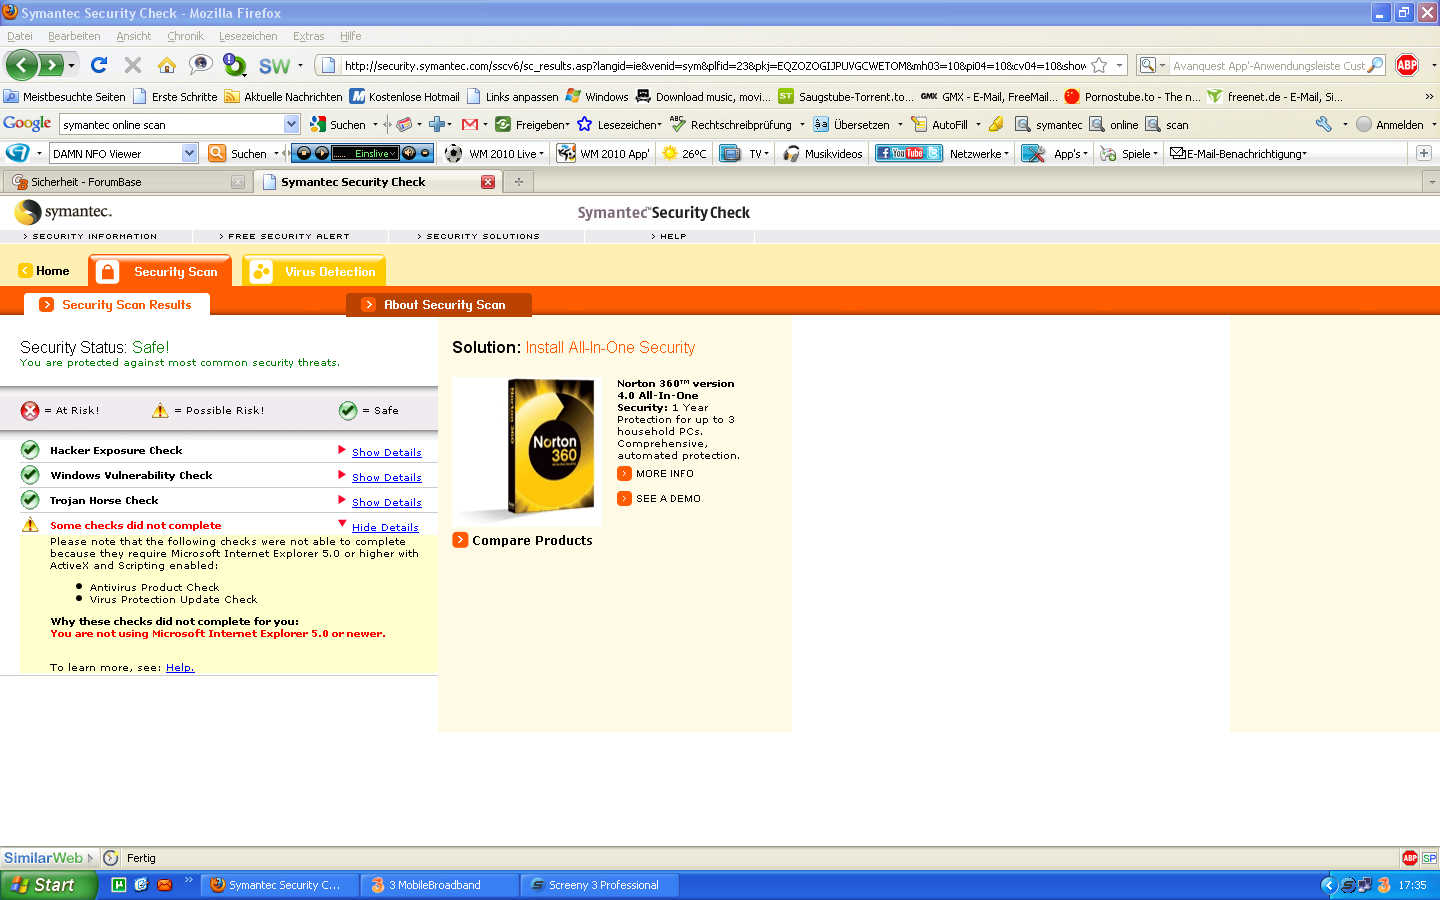Open Meistbesuchte Seiten bookmark folder
The width and height of the screenshot is (1440, 900).
tap(65, 97)
